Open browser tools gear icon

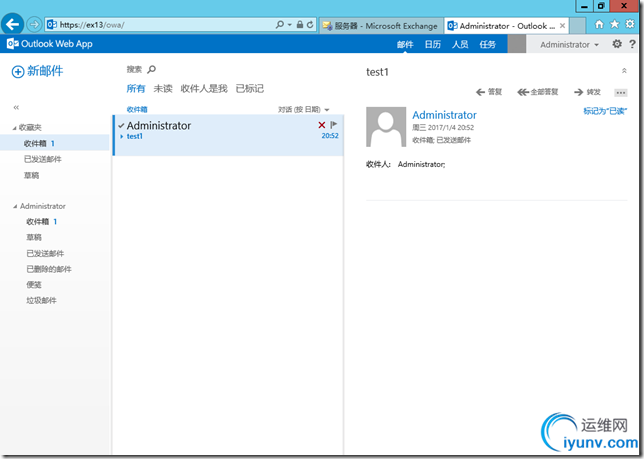[630, 24]
